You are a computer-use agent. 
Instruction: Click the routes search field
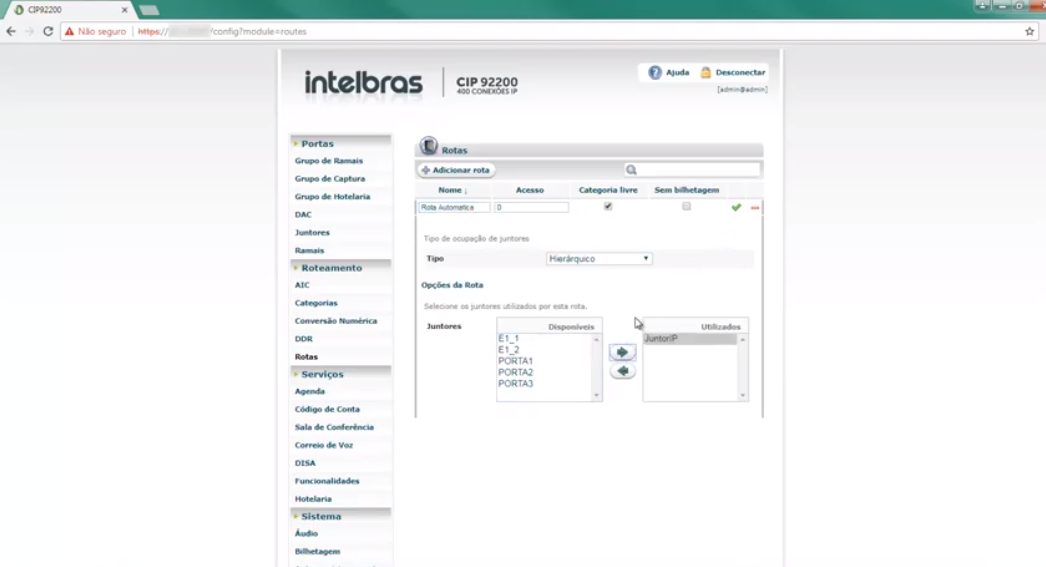[697, 170]
